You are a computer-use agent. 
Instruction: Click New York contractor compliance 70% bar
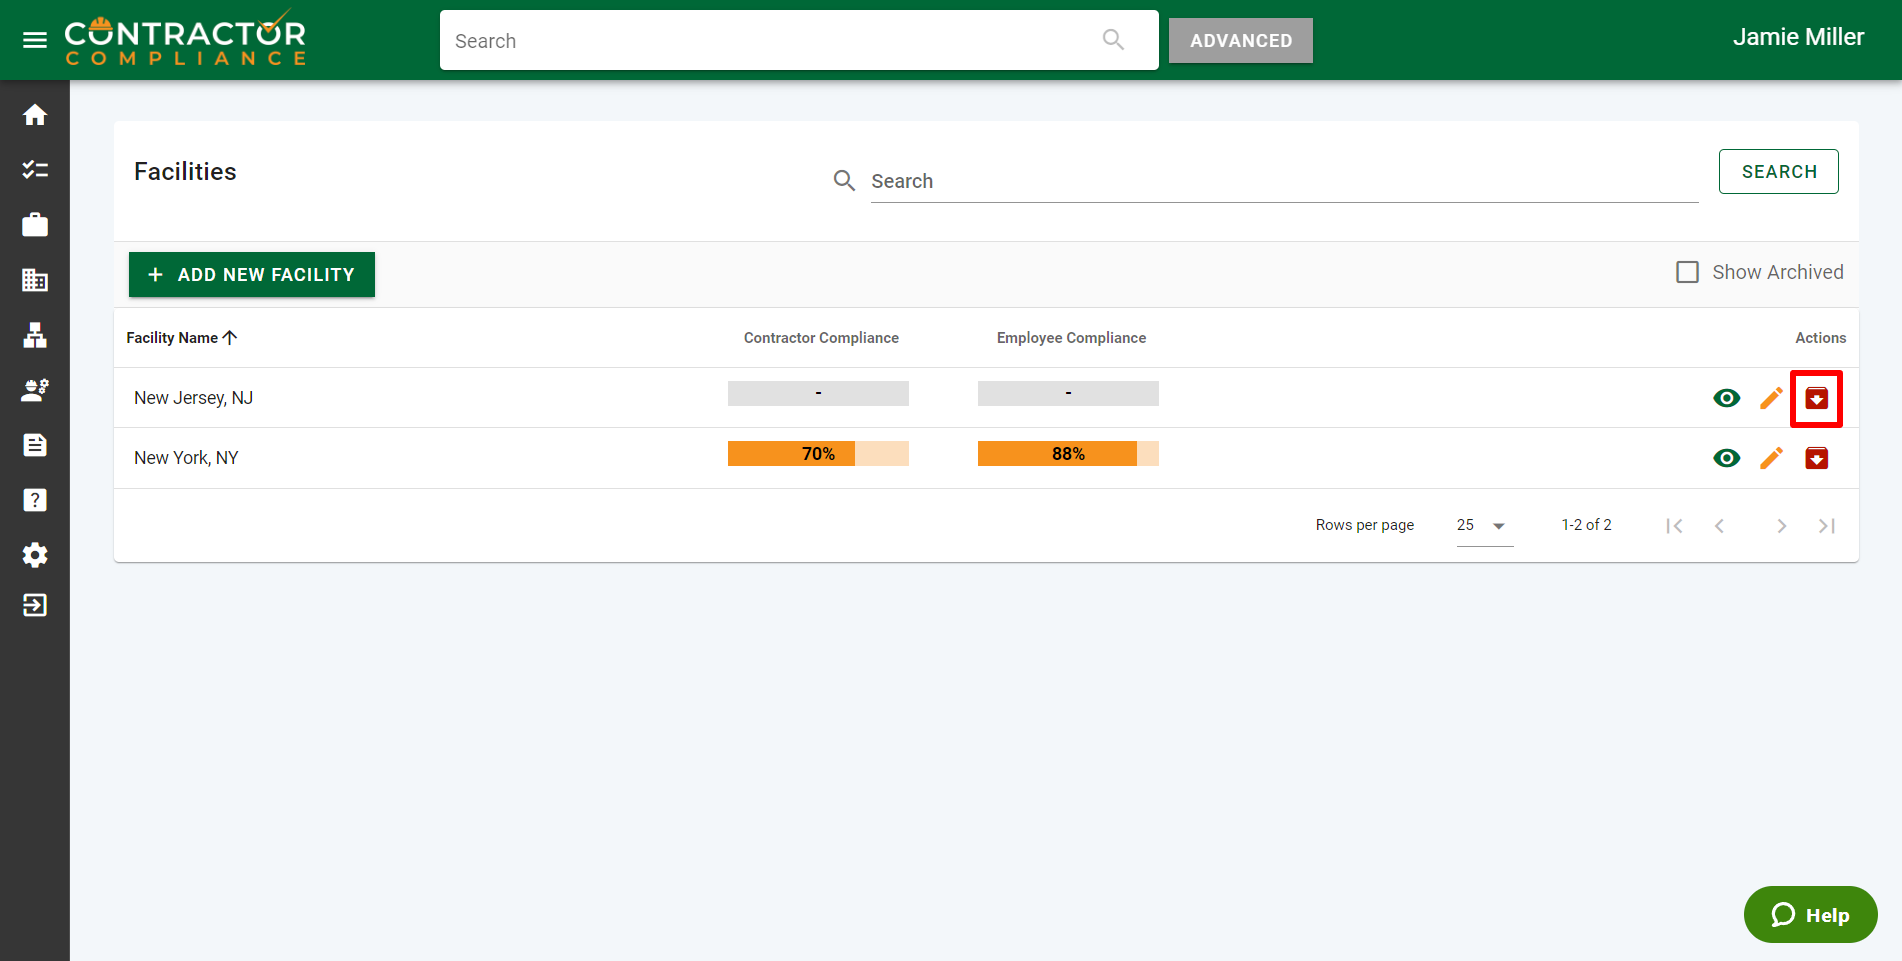click(818, 454)
